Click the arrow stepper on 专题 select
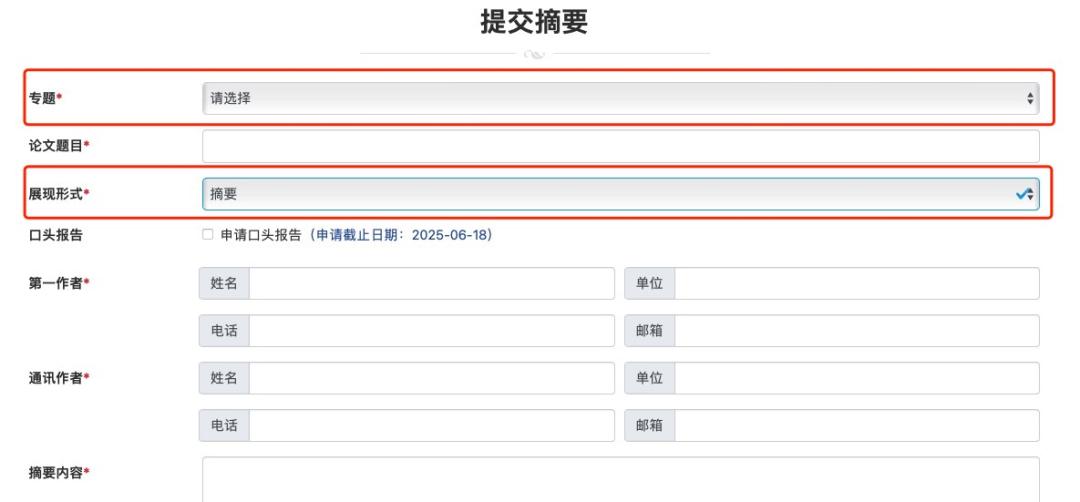The image size is (1080, 502). [x=1030, y=98]
